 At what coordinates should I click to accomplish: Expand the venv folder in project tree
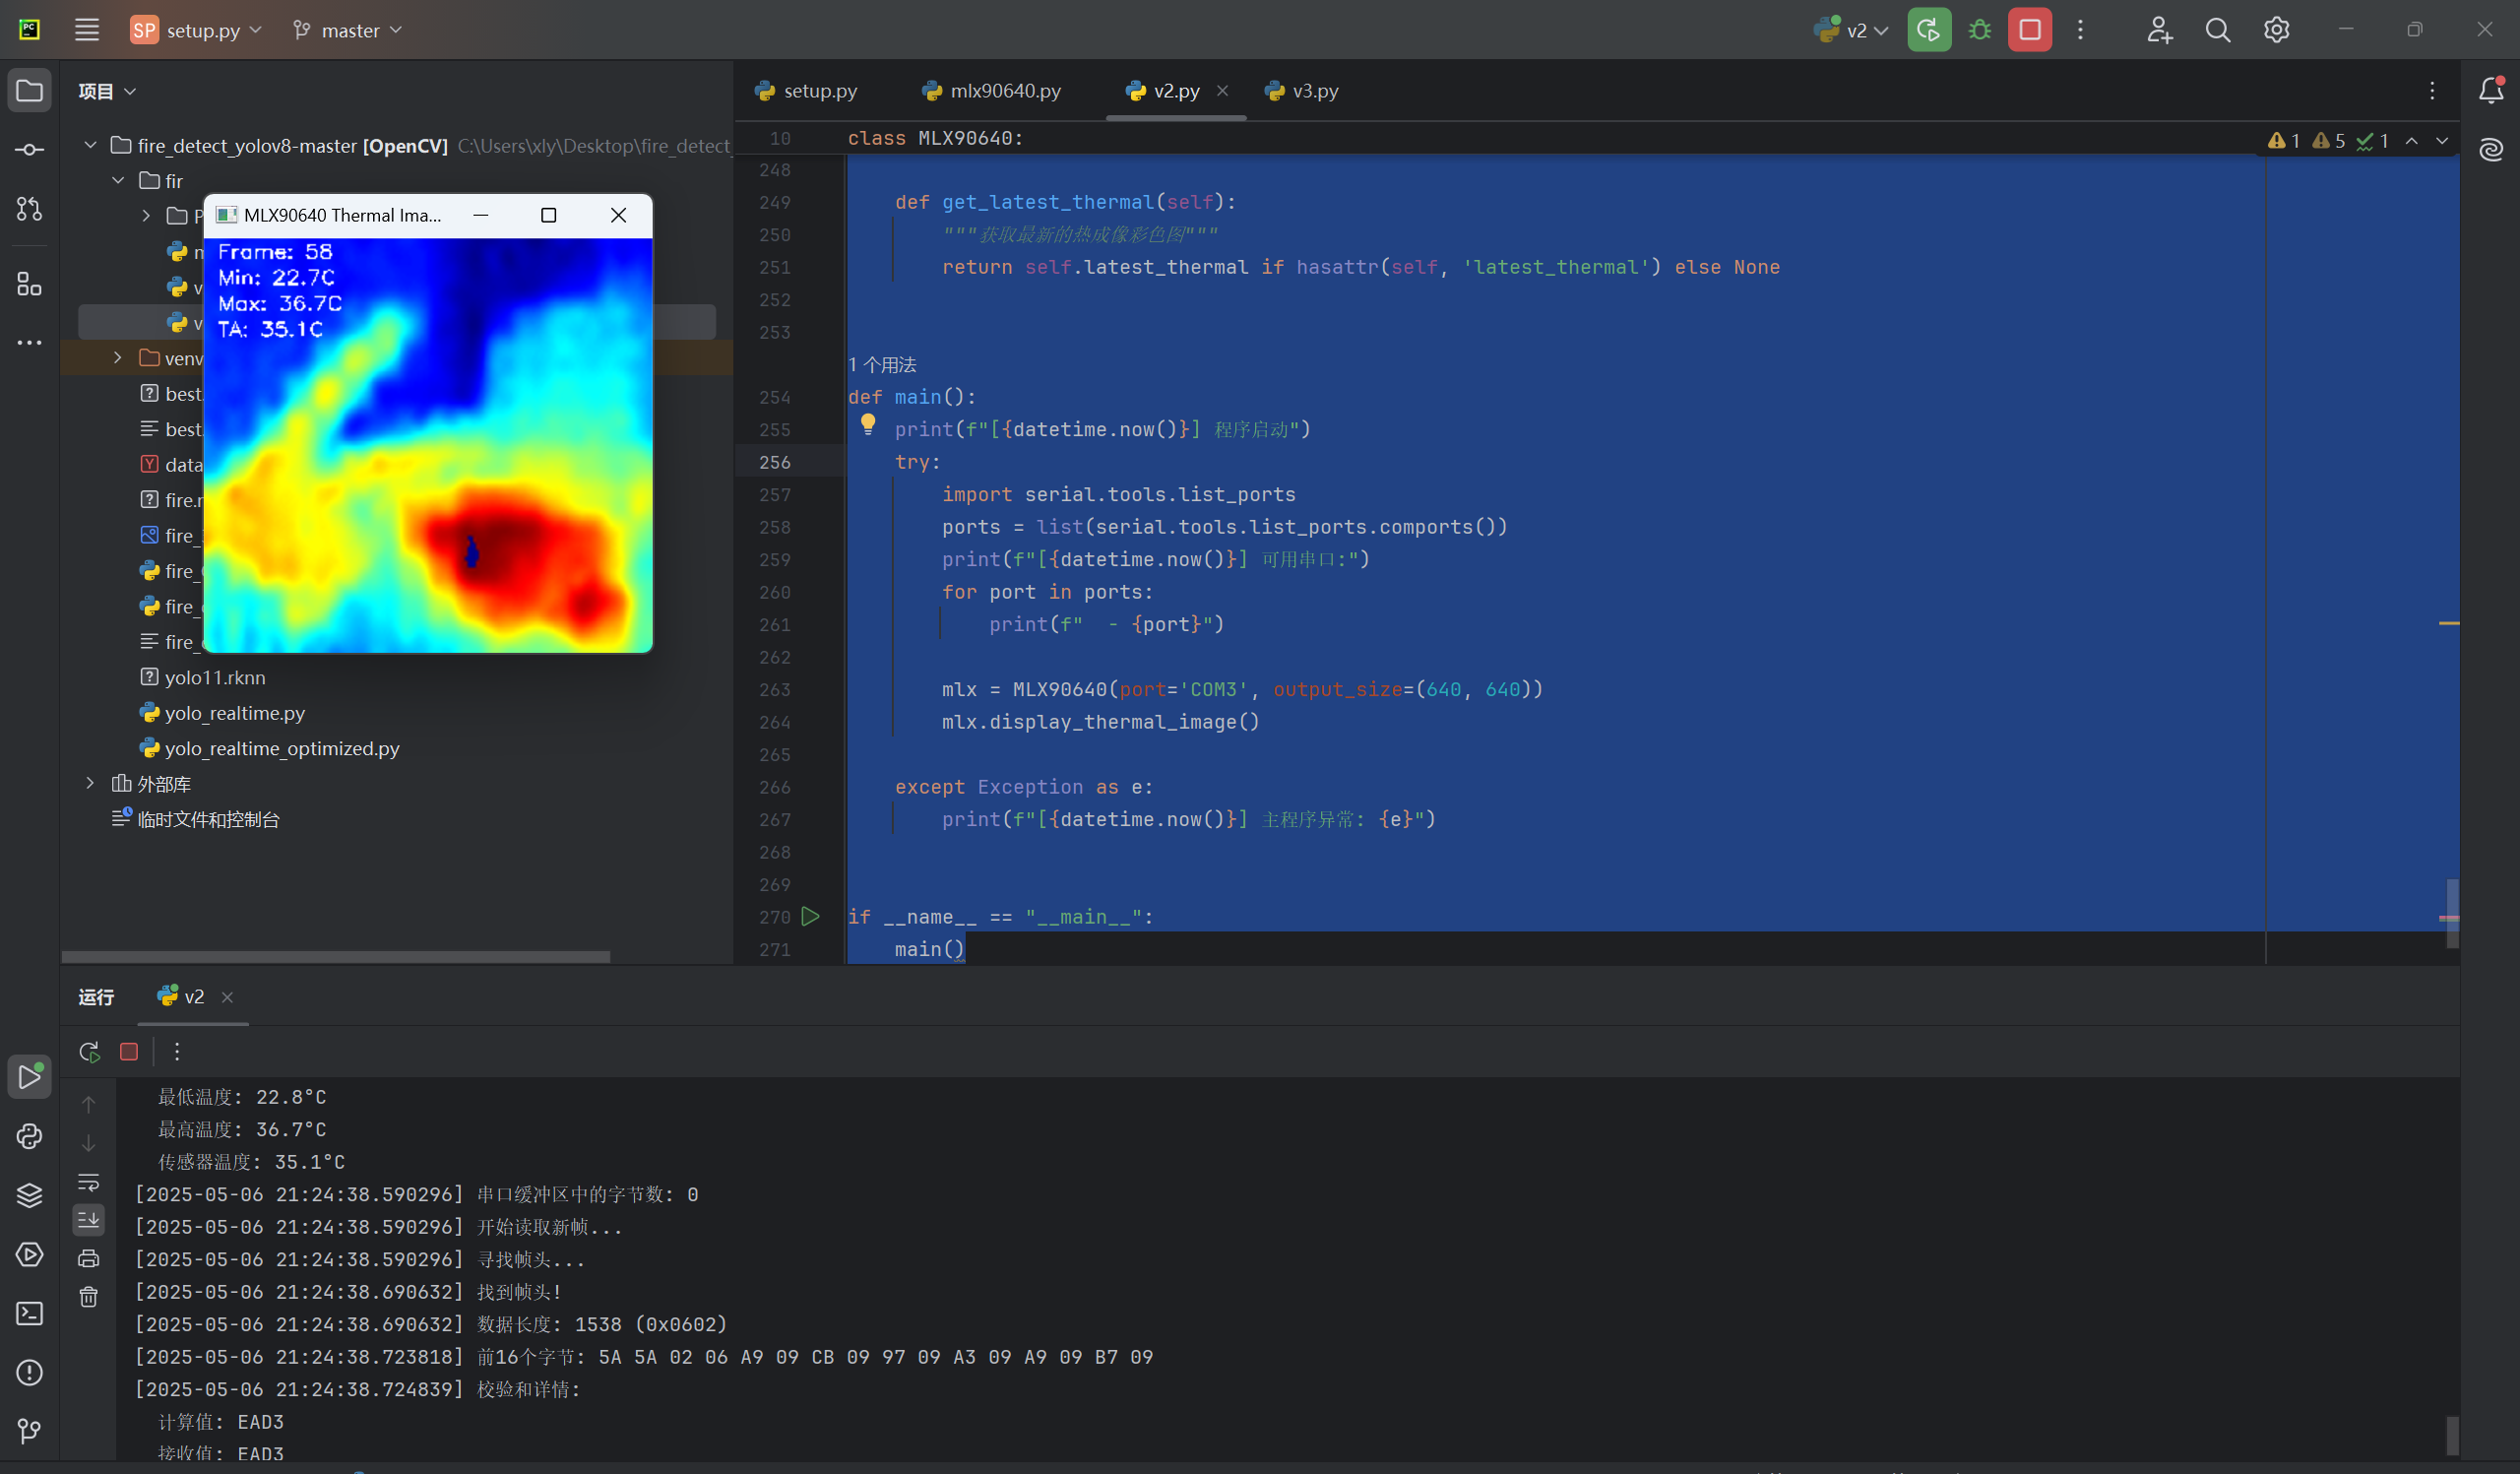click(x=117, y=358)
